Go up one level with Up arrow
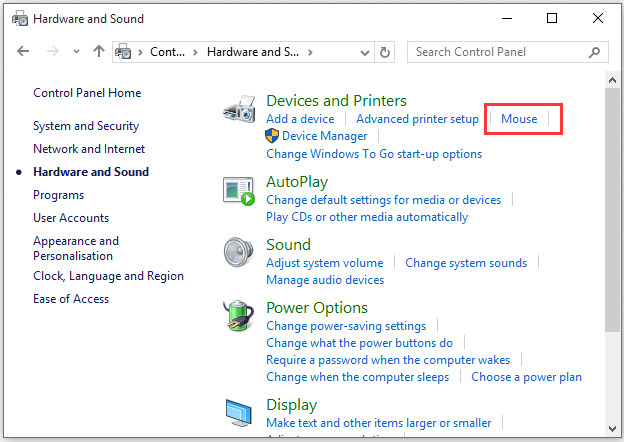 click(x=99, y=51)
